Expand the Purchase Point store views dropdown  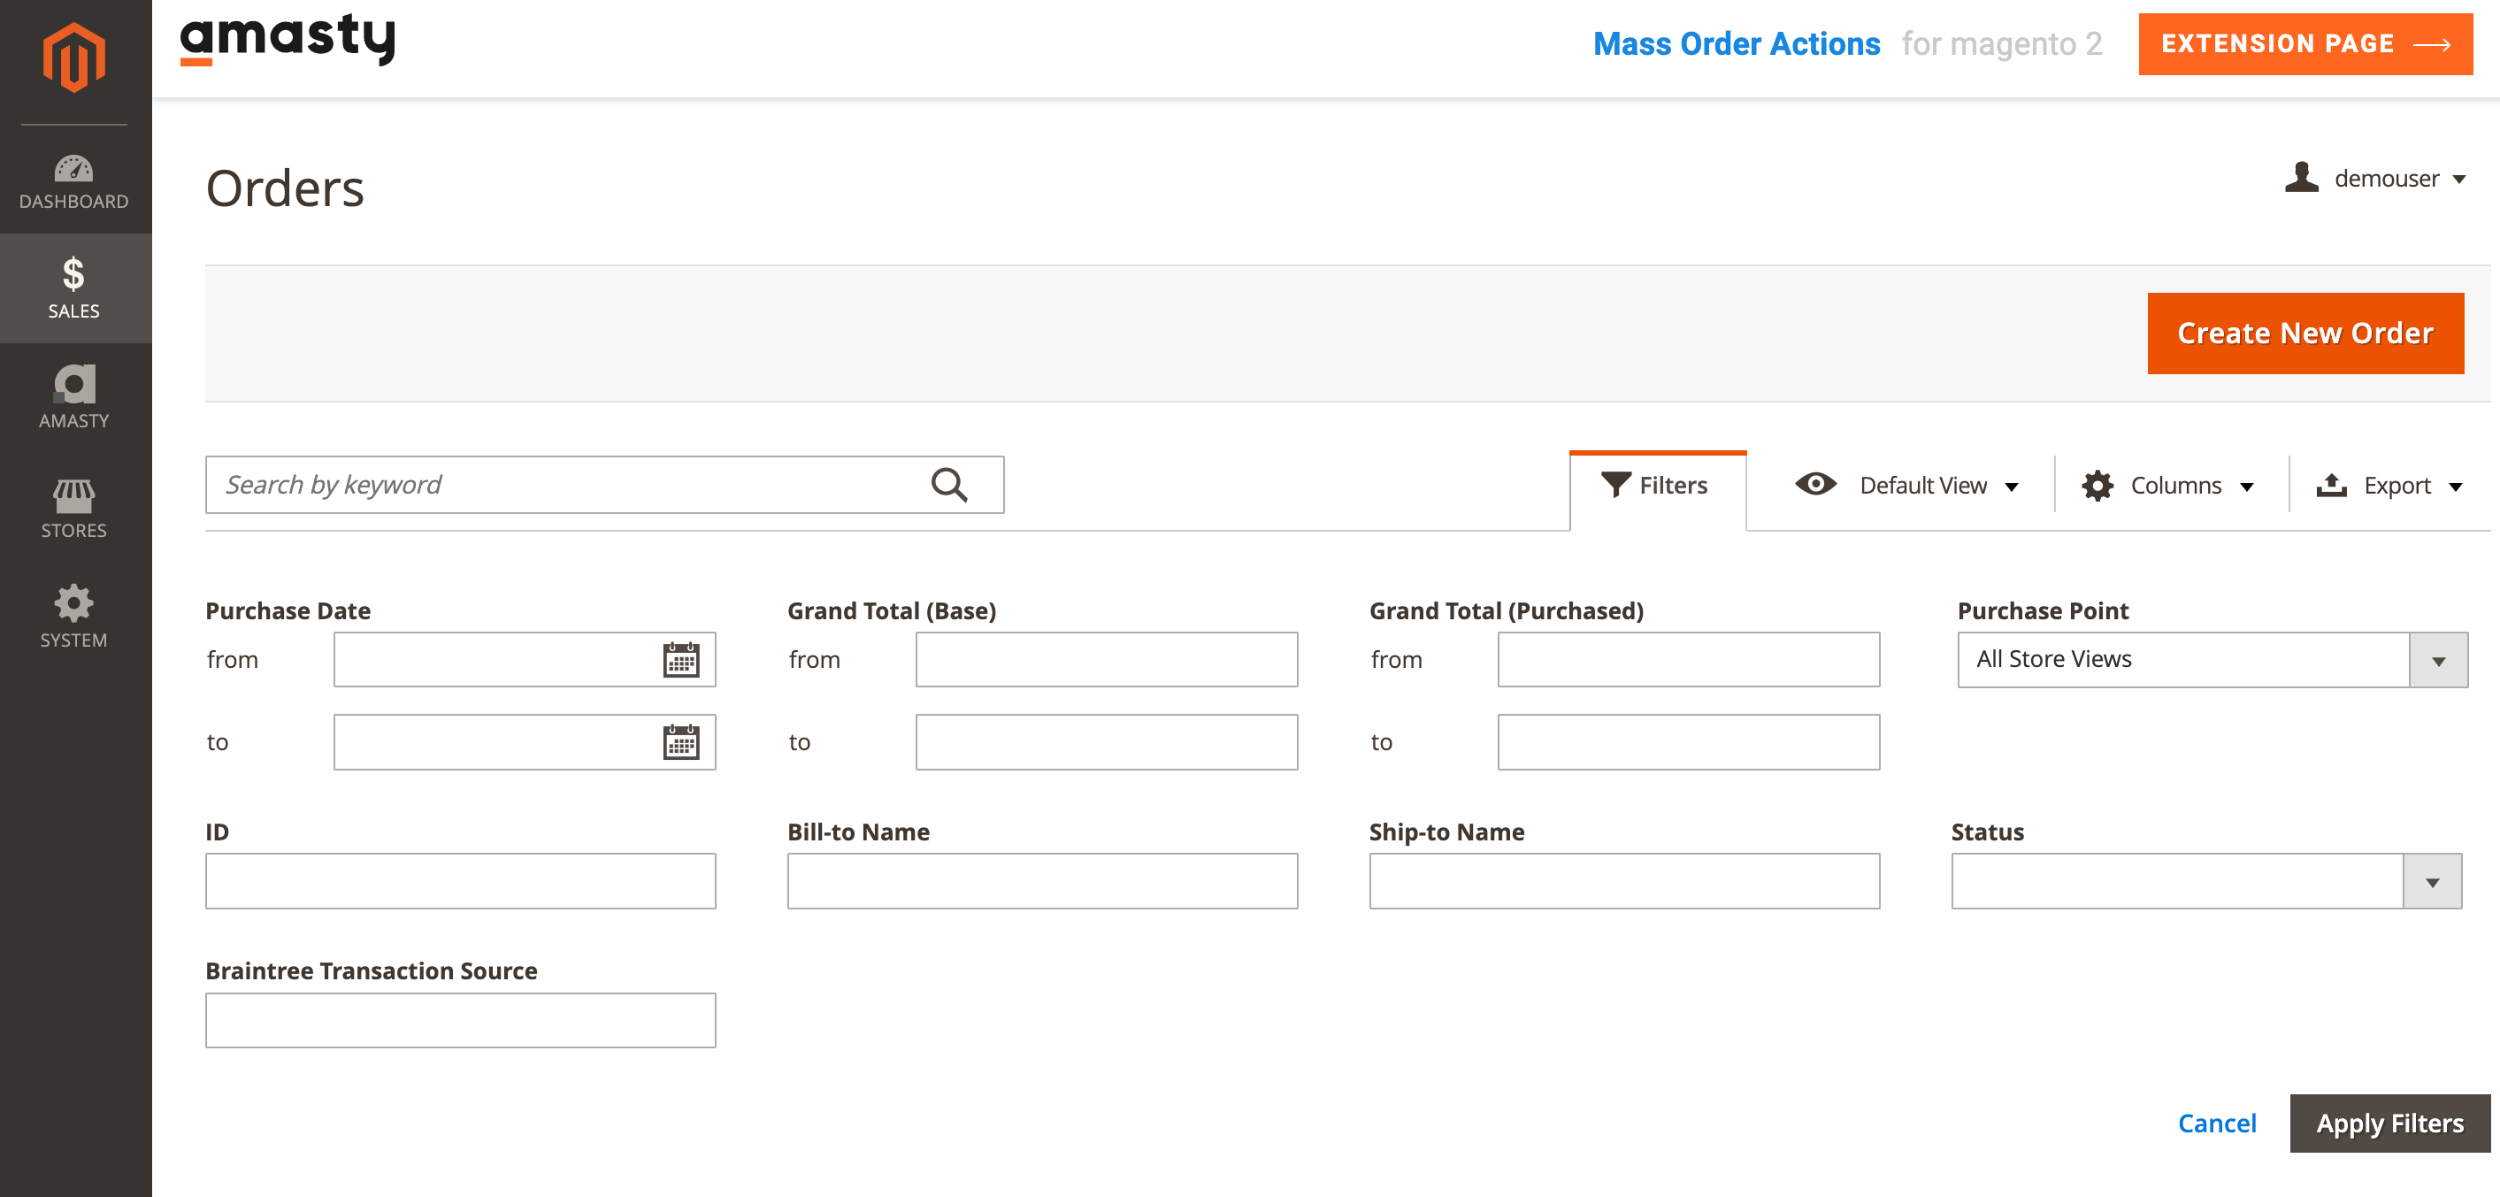tap(2440, 659)
